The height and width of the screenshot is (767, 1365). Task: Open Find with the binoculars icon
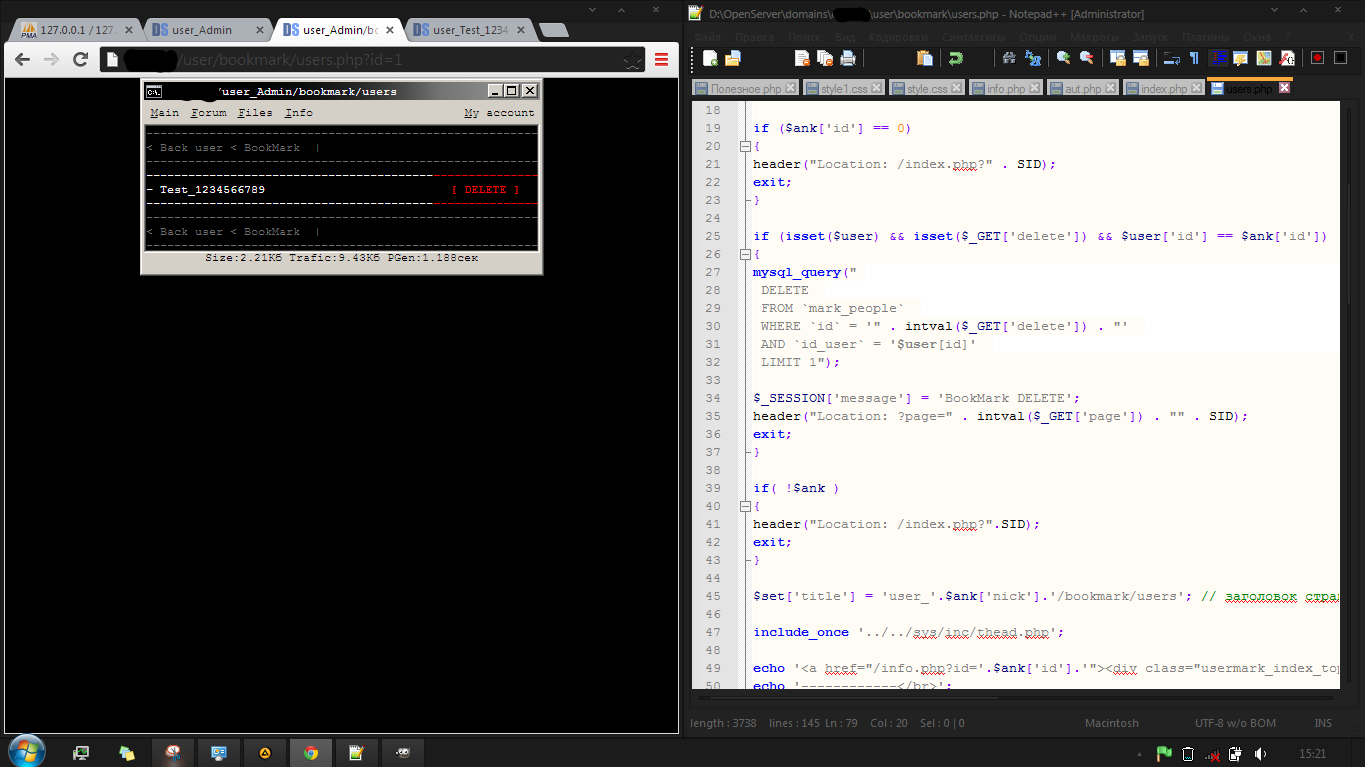pos(1009,58)
